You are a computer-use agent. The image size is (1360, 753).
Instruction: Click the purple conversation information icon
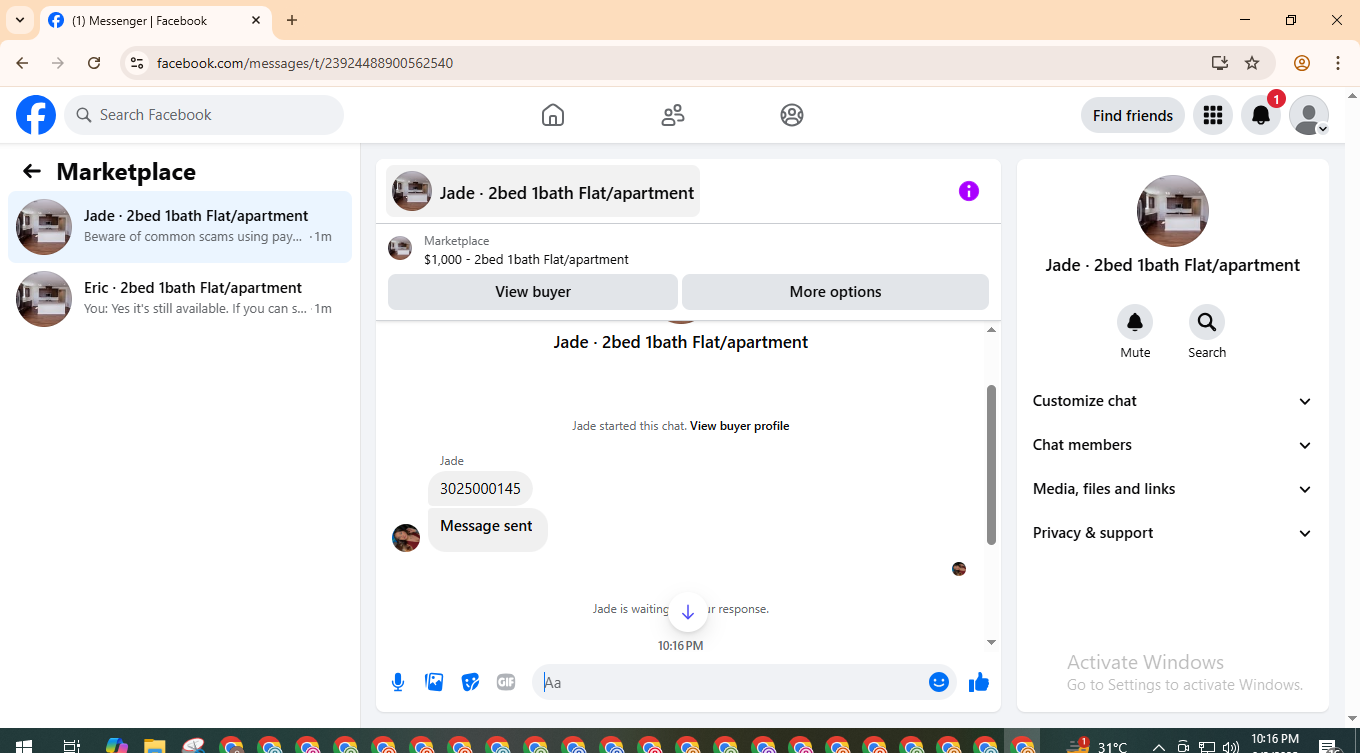pos(969,191)
